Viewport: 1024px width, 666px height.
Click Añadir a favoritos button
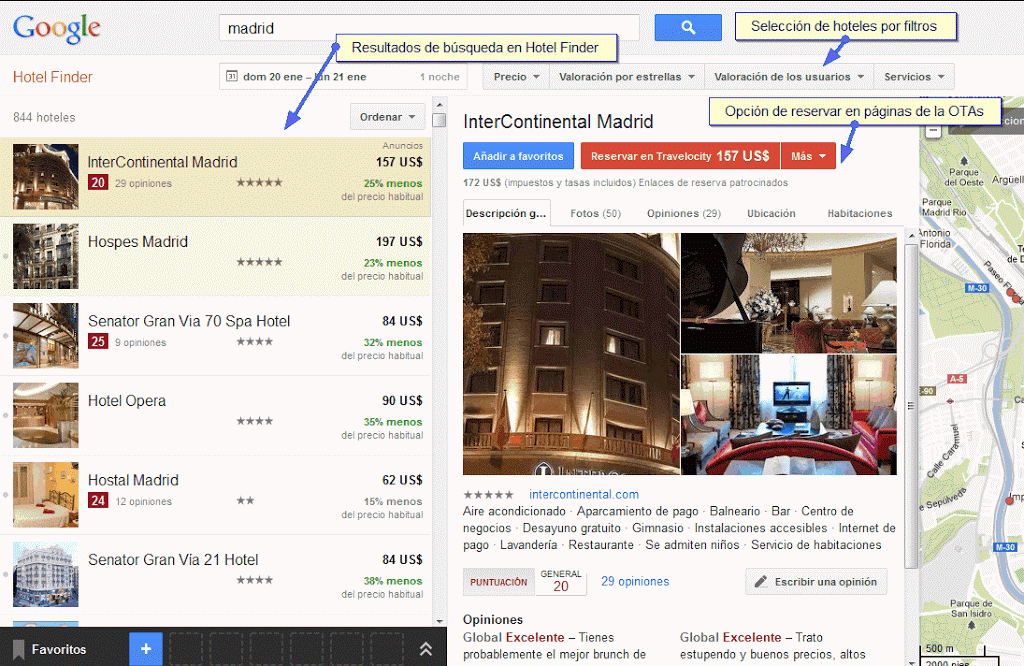tap(519, 156)
